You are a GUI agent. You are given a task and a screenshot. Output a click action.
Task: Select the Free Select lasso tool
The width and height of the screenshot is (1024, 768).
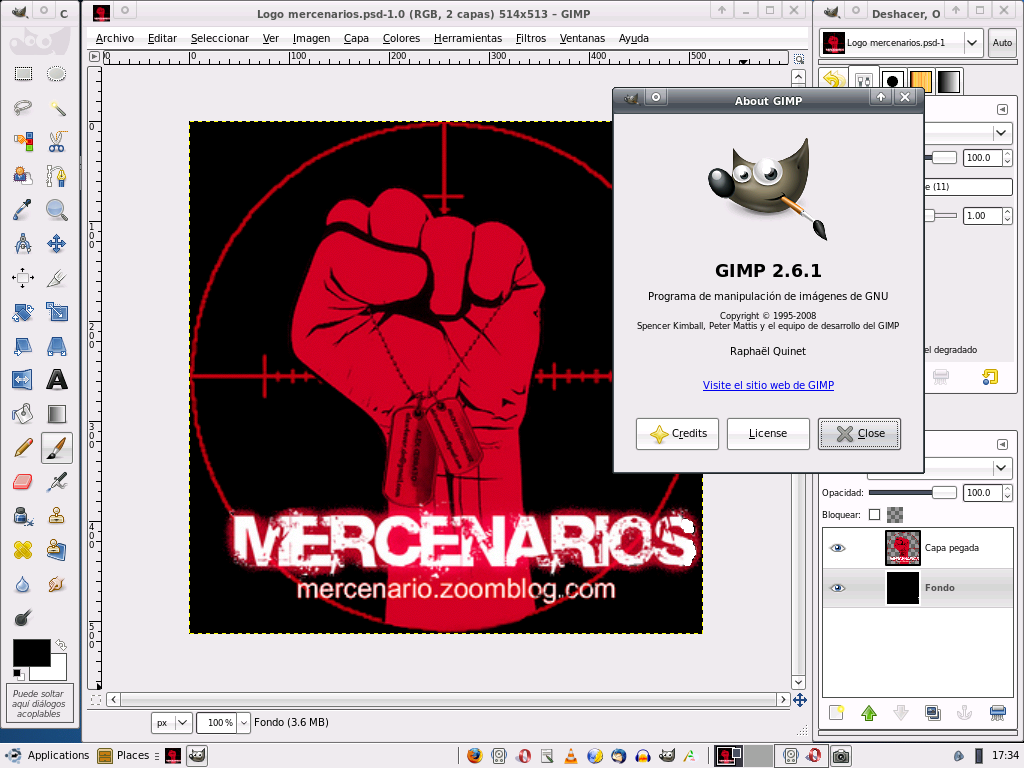pos(23,108)
